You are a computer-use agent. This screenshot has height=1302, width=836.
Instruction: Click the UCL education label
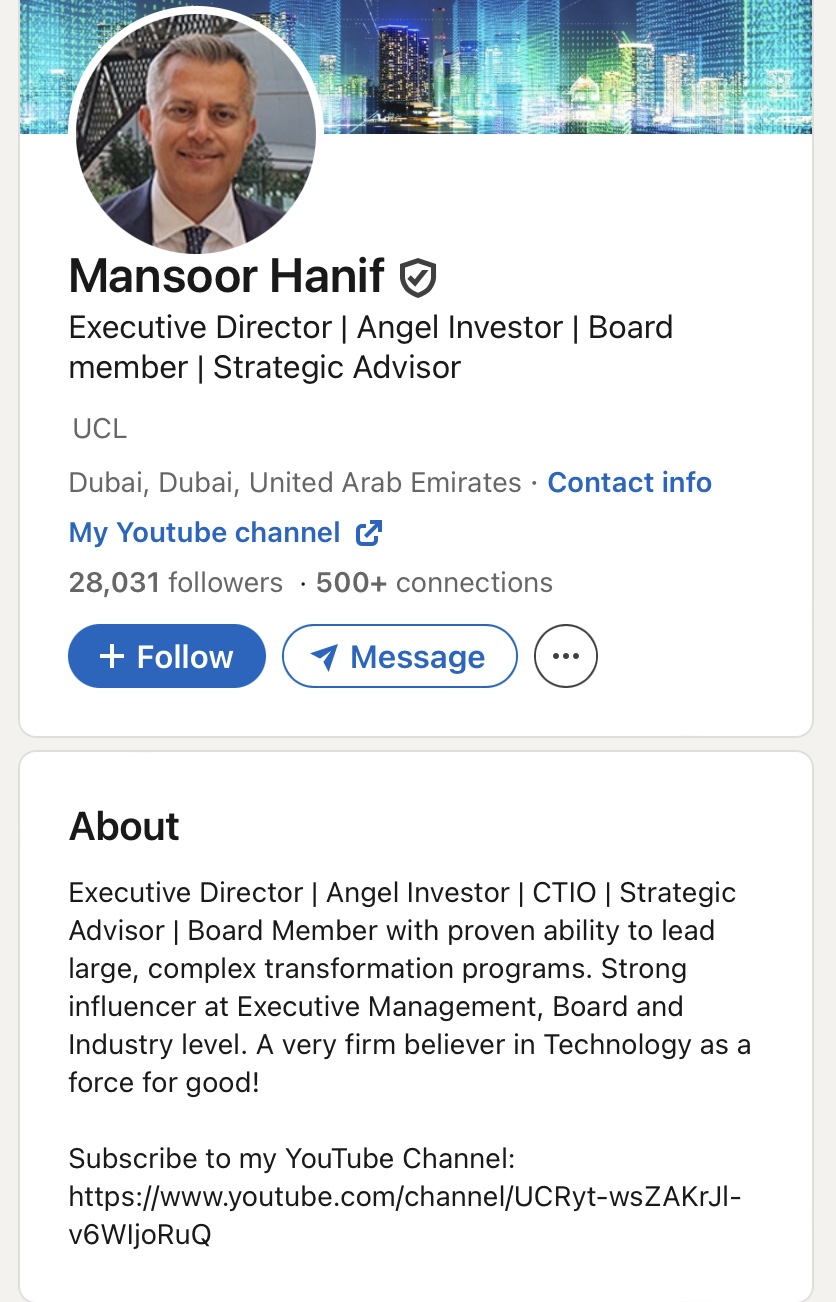click(100, 429)
